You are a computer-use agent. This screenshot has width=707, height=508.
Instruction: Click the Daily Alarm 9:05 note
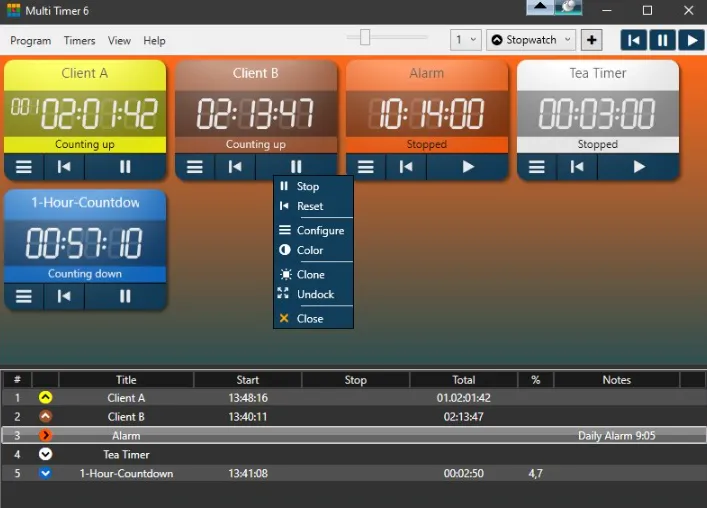click(x=616, y=436)
